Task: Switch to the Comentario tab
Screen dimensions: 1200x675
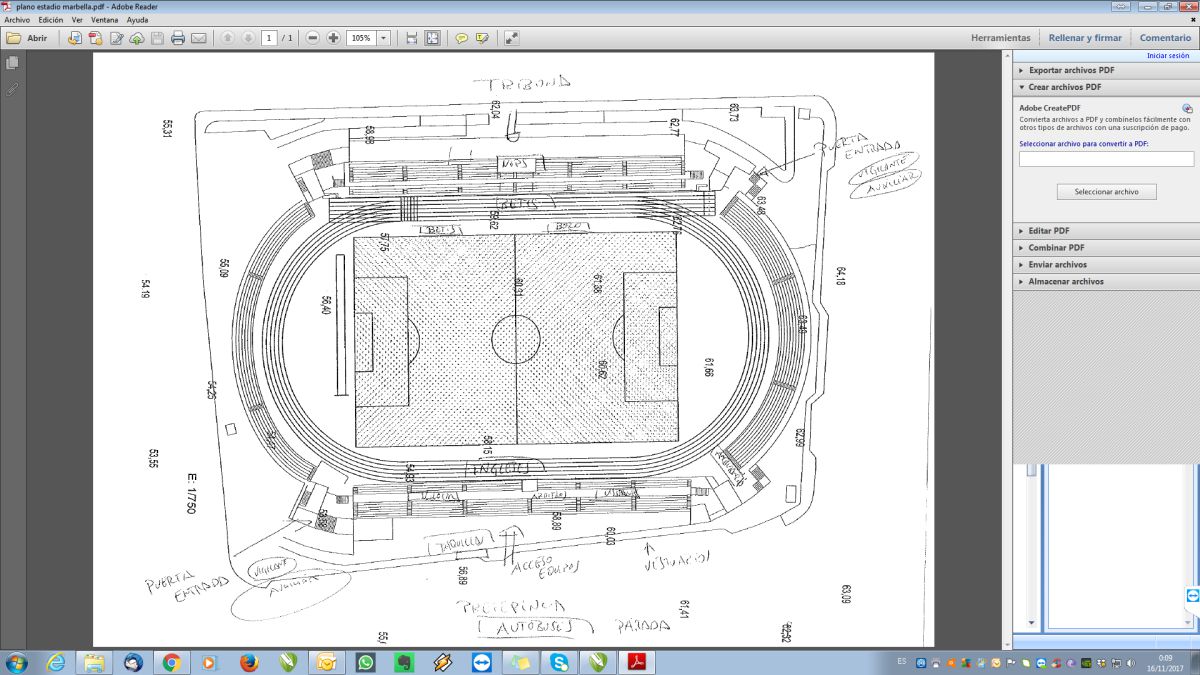Action: tap(1165, 38)
